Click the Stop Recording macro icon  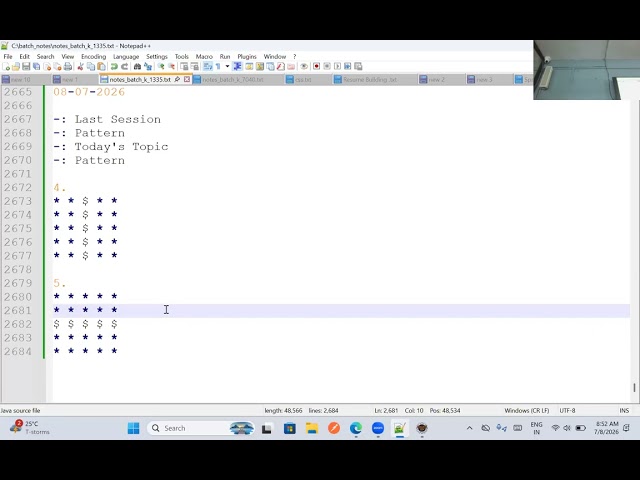click(327, 66)
